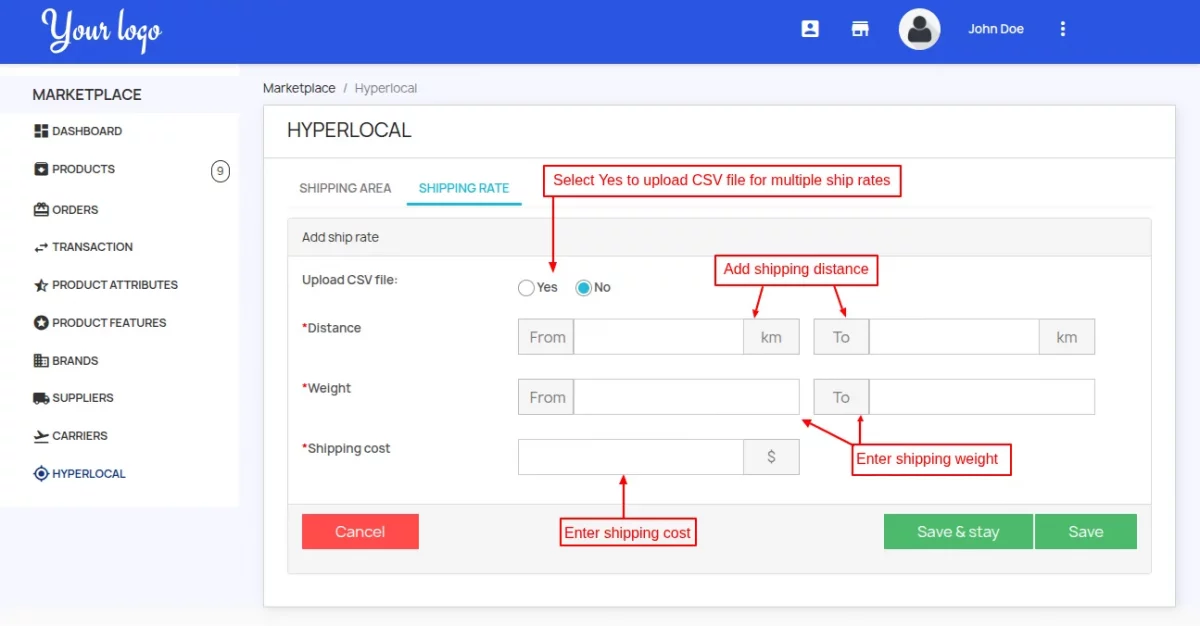Click the Save & stay button
1200x626 pixels.
coord(958,532)
